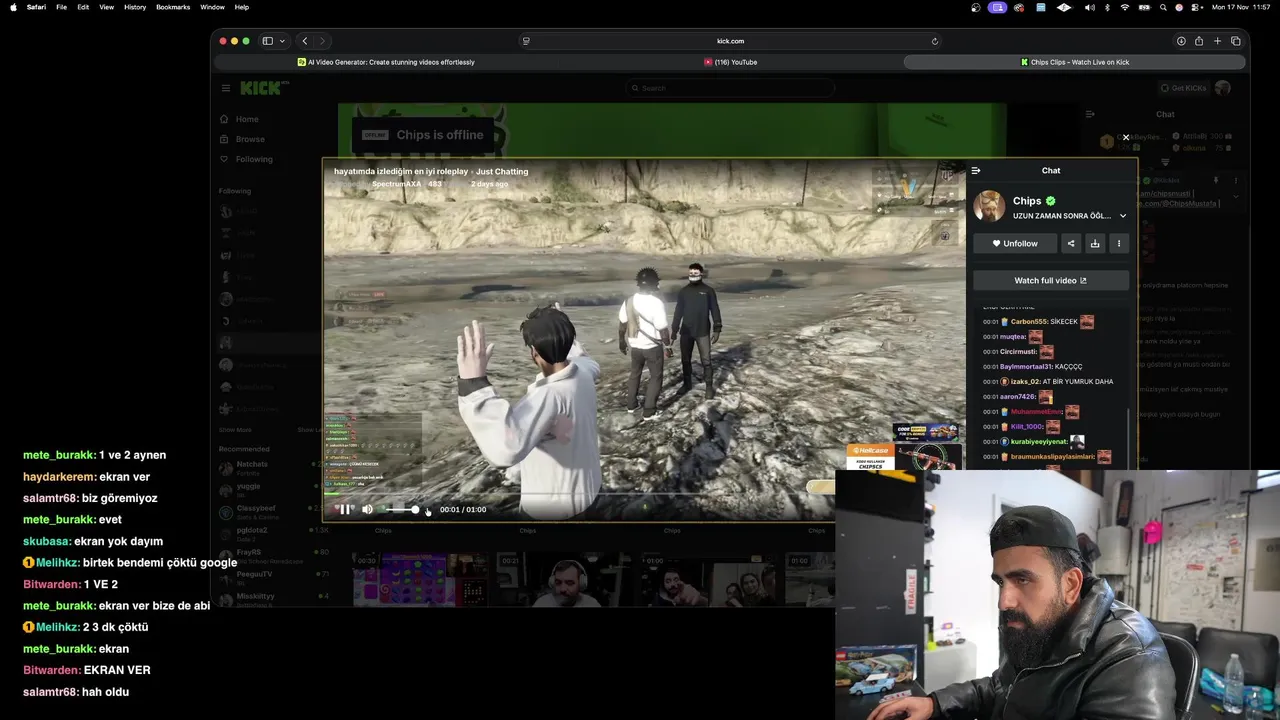This screenshot has height=720, width=1280.
Task: Click aaron7426 username in clip chat
Action: (x=1017, y=397)
